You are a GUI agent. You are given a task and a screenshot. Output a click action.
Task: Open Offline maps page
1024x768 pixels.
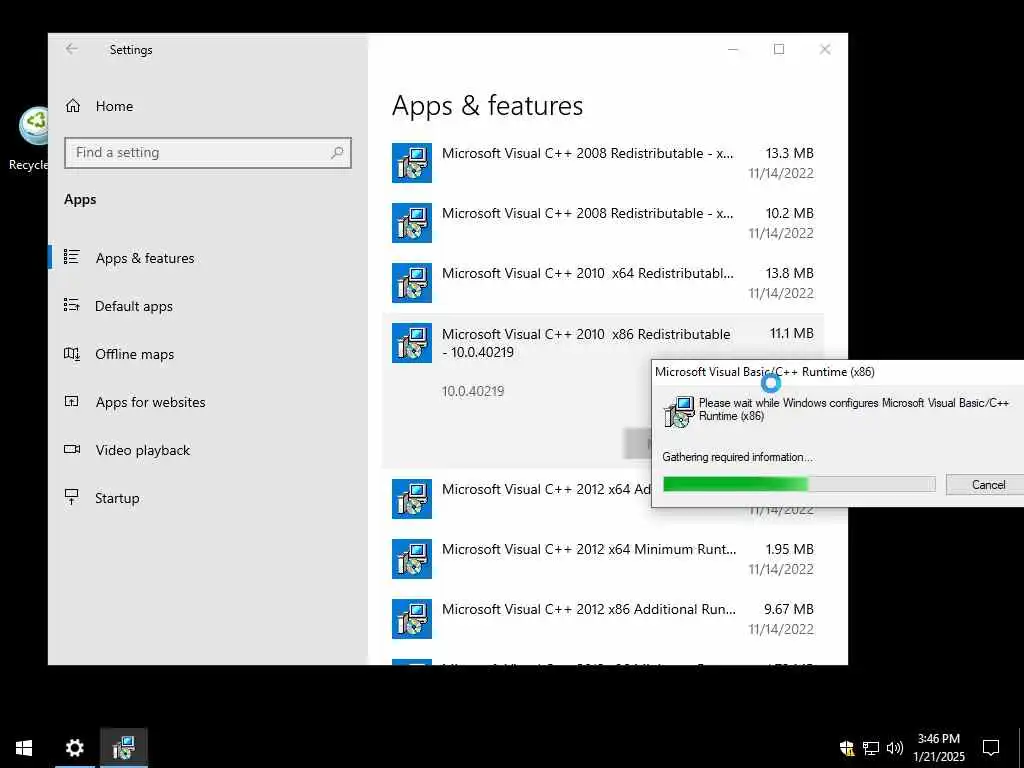(135, 354)
